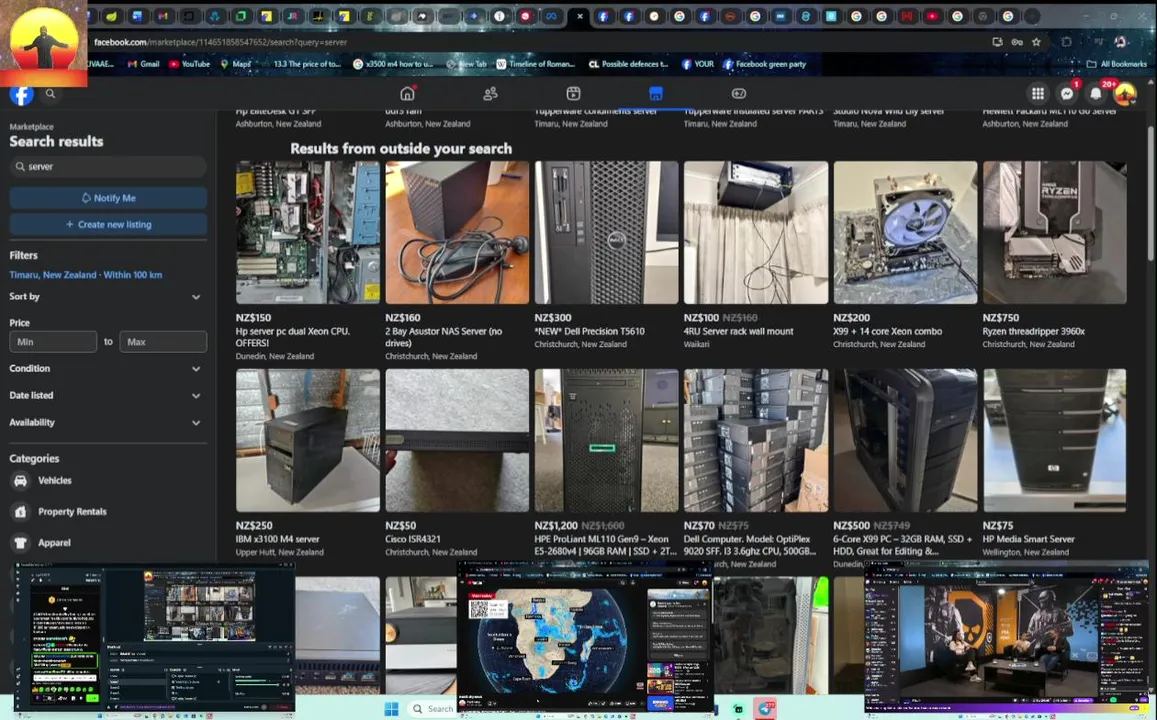
Task: Click the Vehicles category label
Action: click(x=55, y=481)
